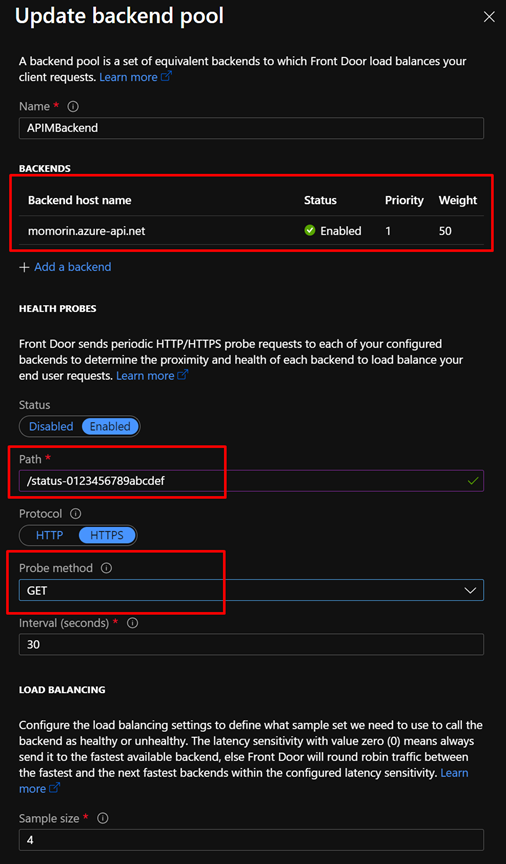Click the Name field containing APIMBackend
The image size is (506, 864).
(x=251, y=128)
